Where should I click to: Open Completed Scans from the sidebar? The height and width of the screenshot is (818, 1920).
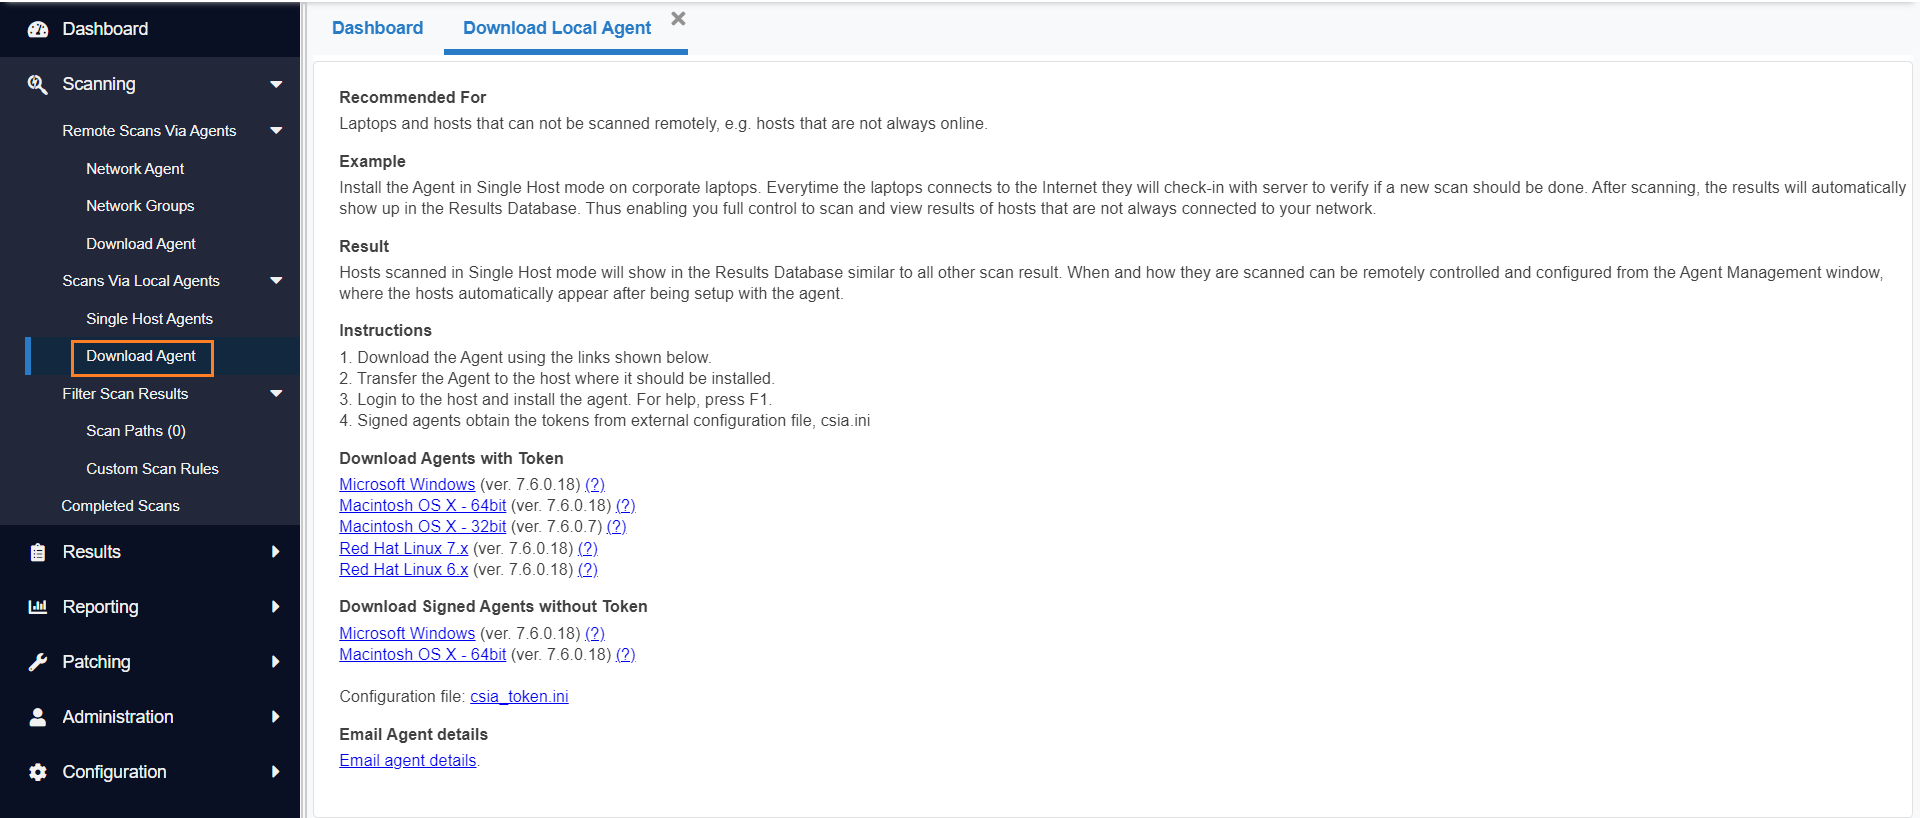(x=120, y=505)
